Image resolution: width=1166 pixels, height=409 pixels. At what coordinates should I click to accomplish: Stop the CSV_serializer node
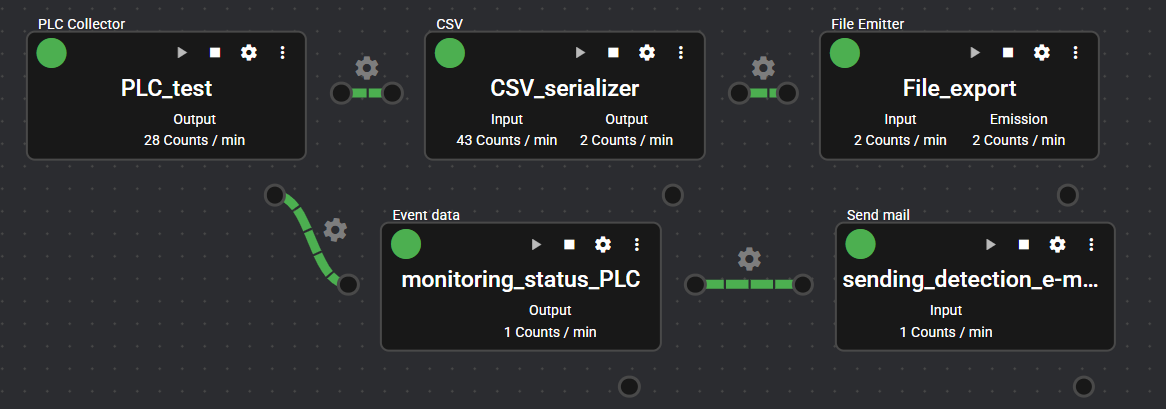[613, 53]
